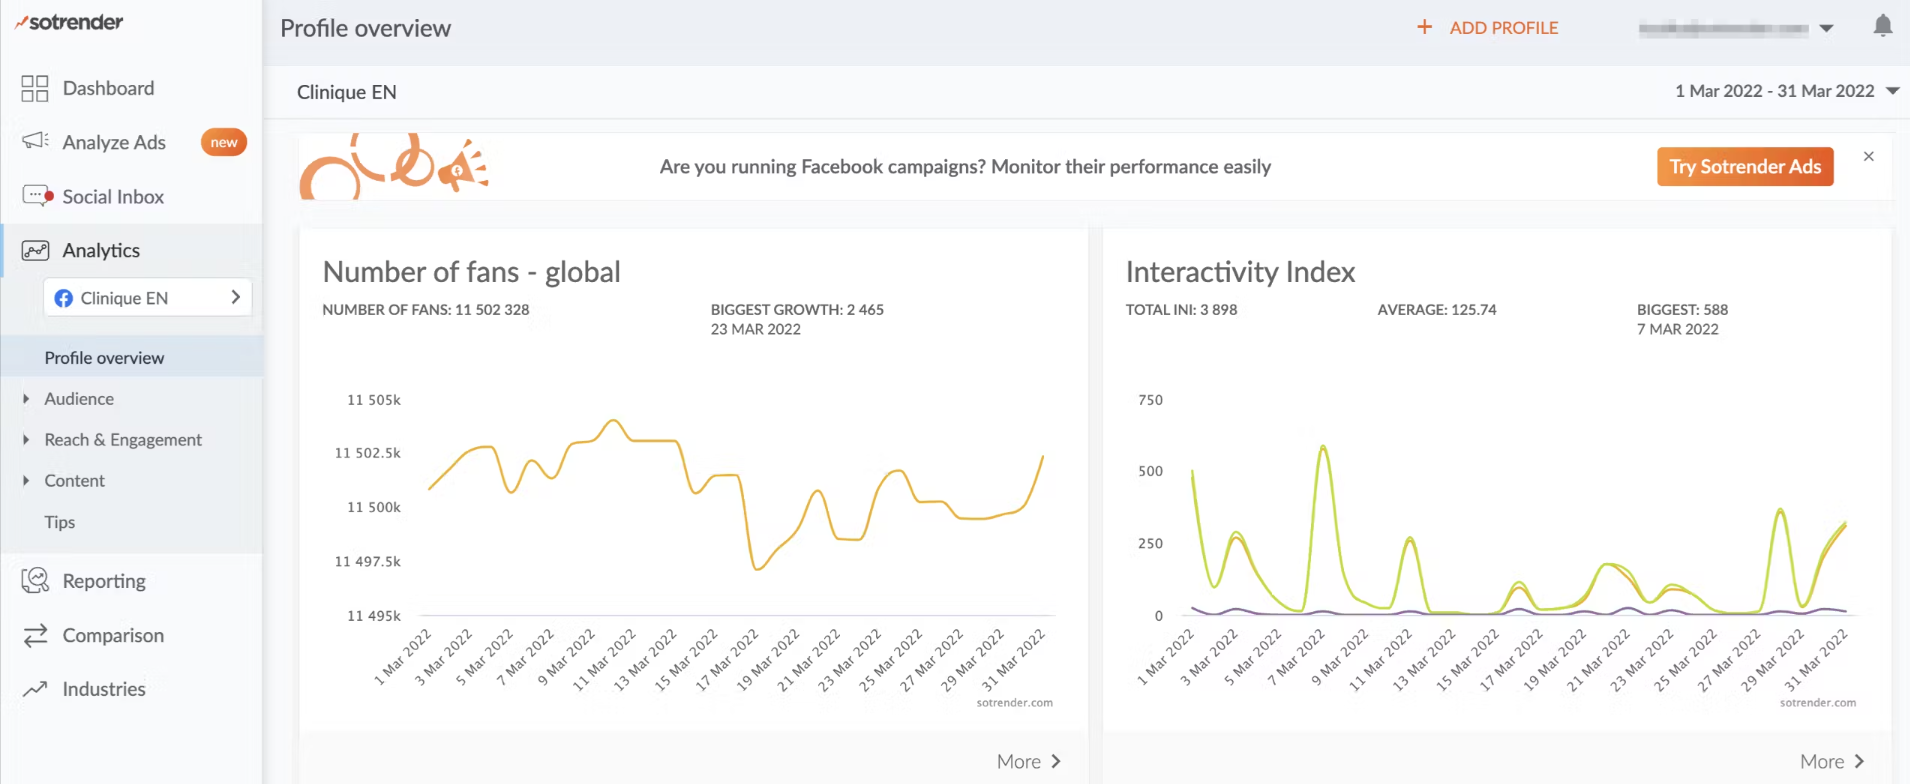Click the Analyze Ads megaphone icon
Screen dimensions: 1910x784
click(x=35, y=141)
